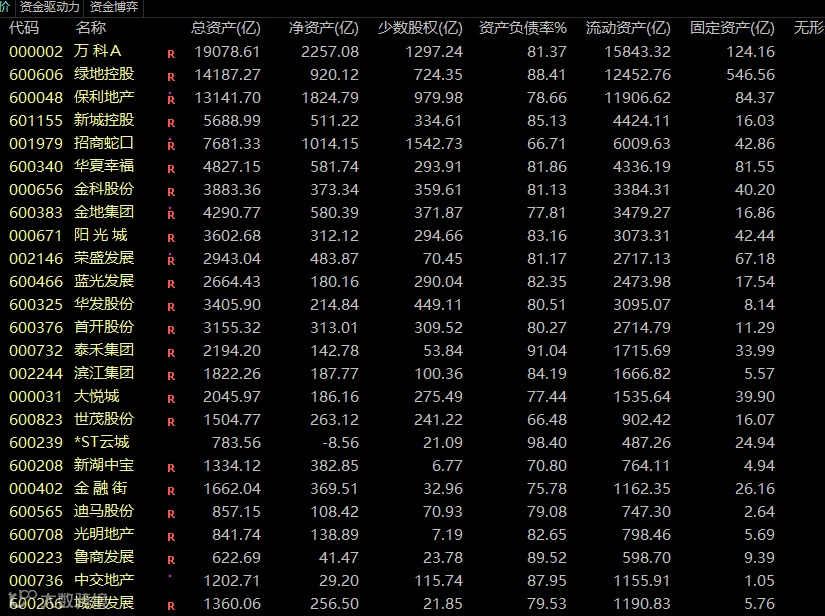Click the R marker beside 金地集团
Screen dimensions: 825x616
point(171,214)
